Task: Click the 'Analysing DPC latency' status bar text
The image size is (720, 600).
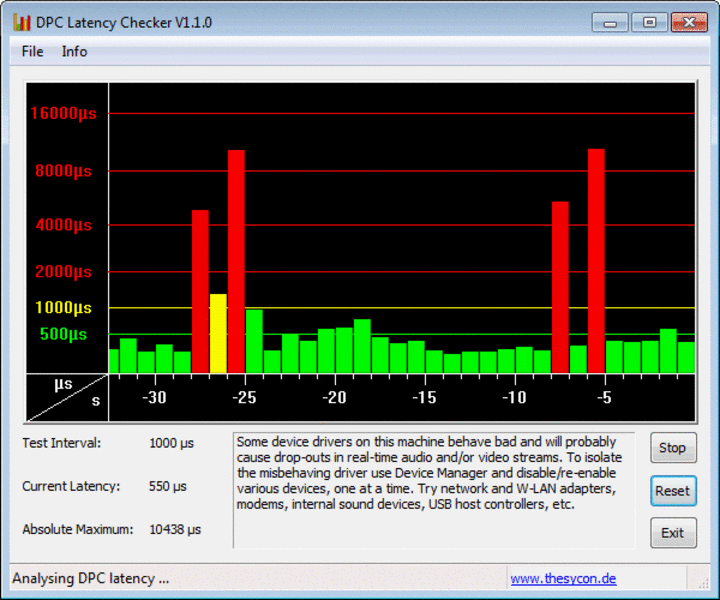Action: click(x=91, y=578)
